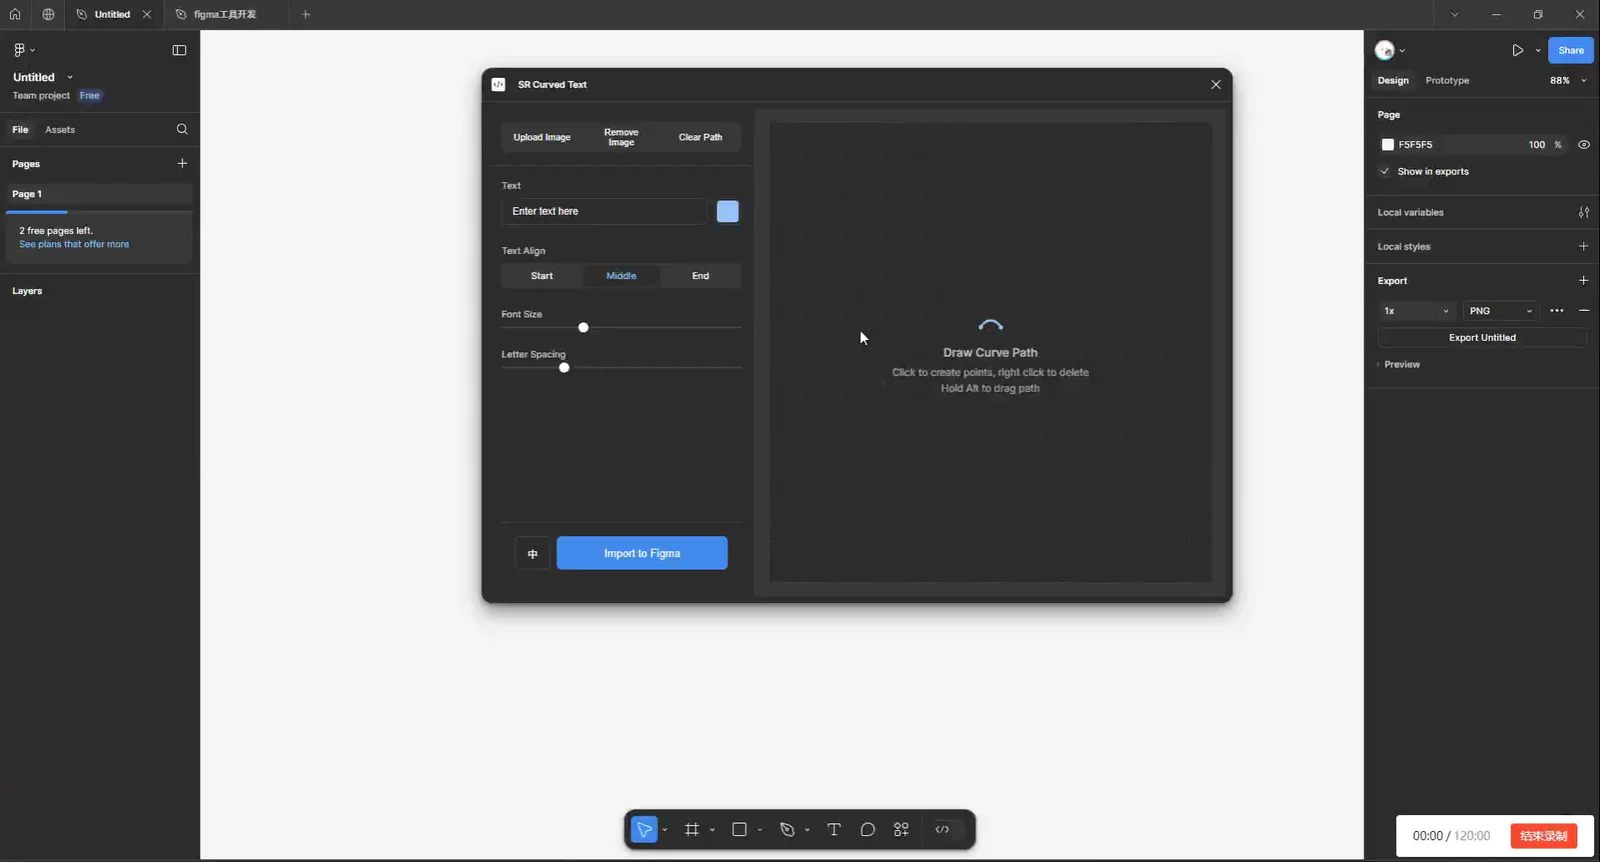Open the Figma home icon
Viewport: 1600px width, 862px height.
(x=15, y=14)
